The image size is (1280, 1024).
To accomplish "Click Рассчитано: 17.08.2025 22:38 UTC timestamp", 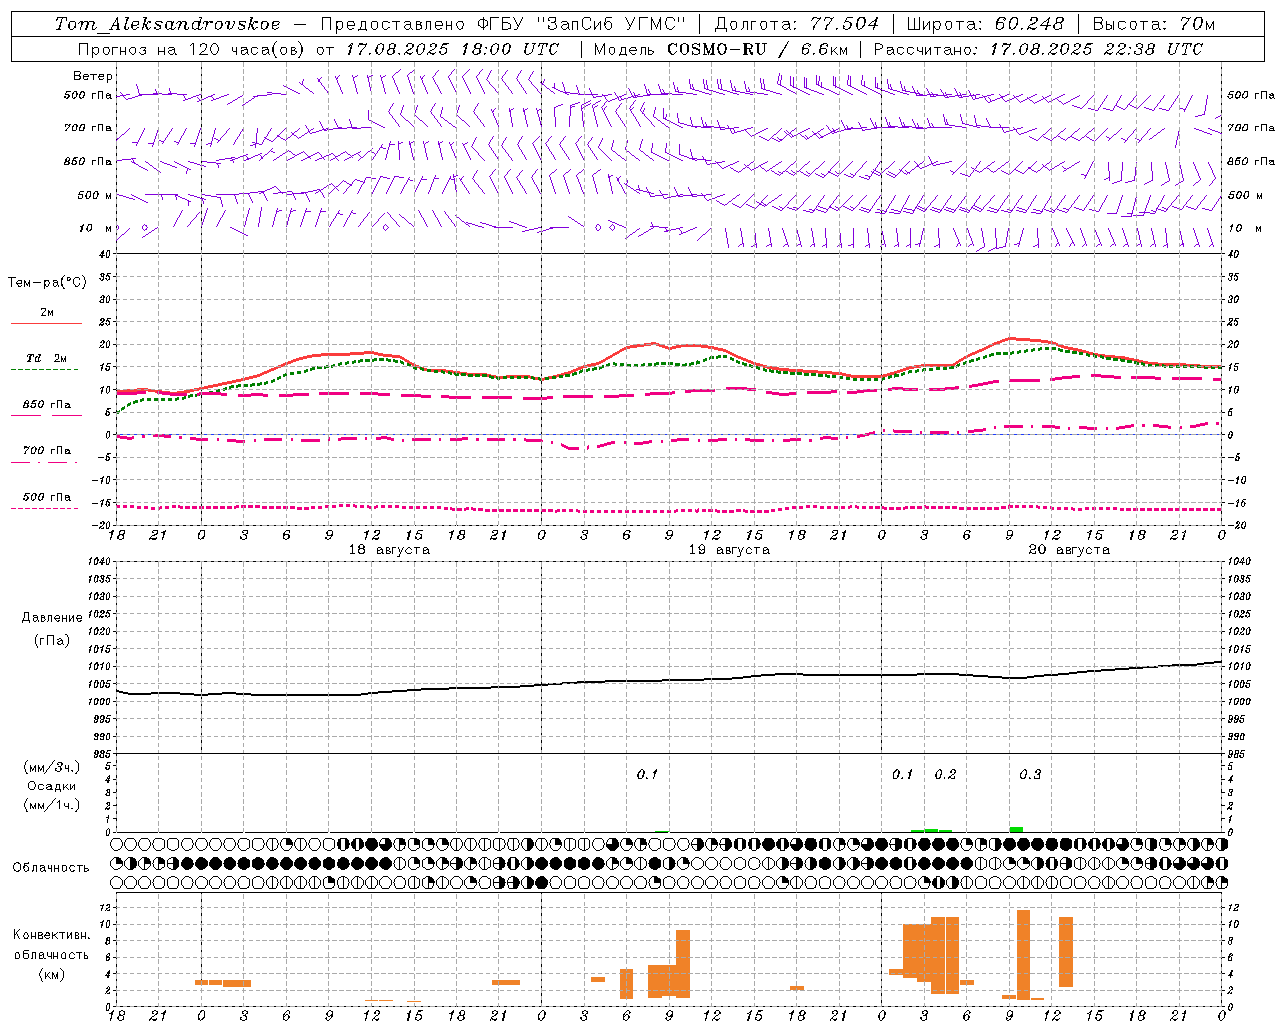I will click(1038, 49).
